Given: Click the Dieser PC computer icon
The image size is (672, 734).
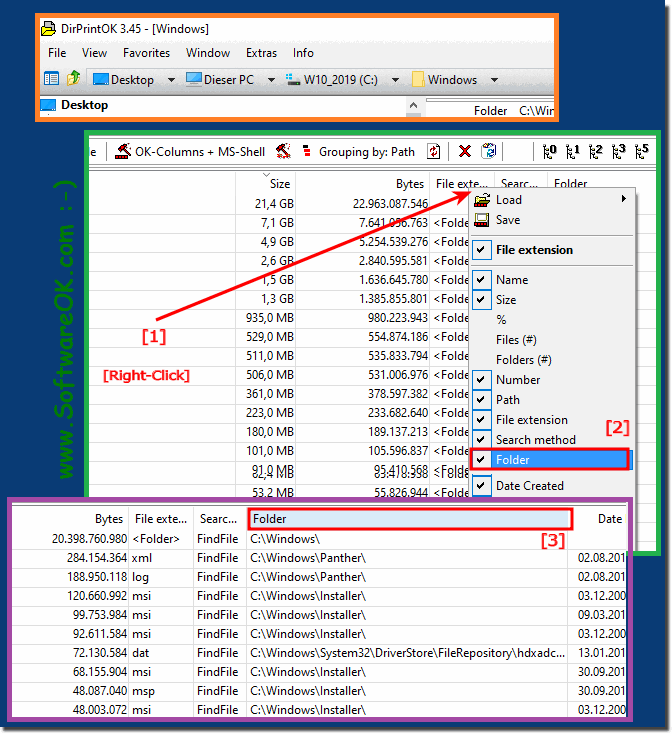Looking at the screenshot, I should pos(194,79).
